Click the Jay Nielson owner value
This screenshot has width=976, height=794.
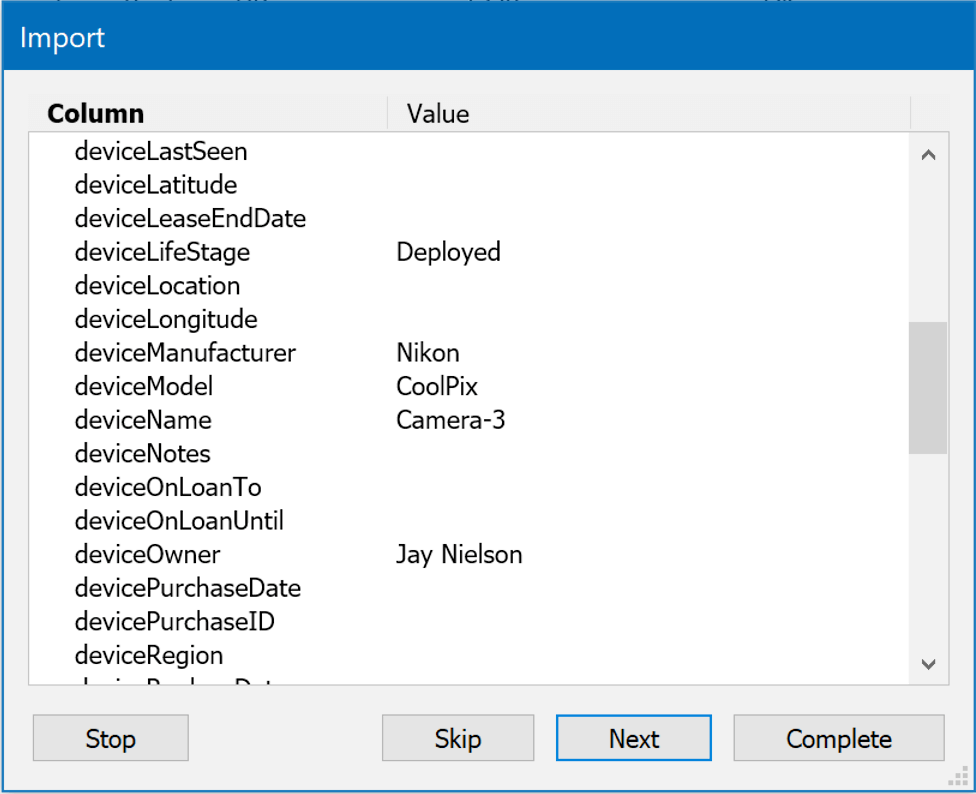[x=459, y=554]
